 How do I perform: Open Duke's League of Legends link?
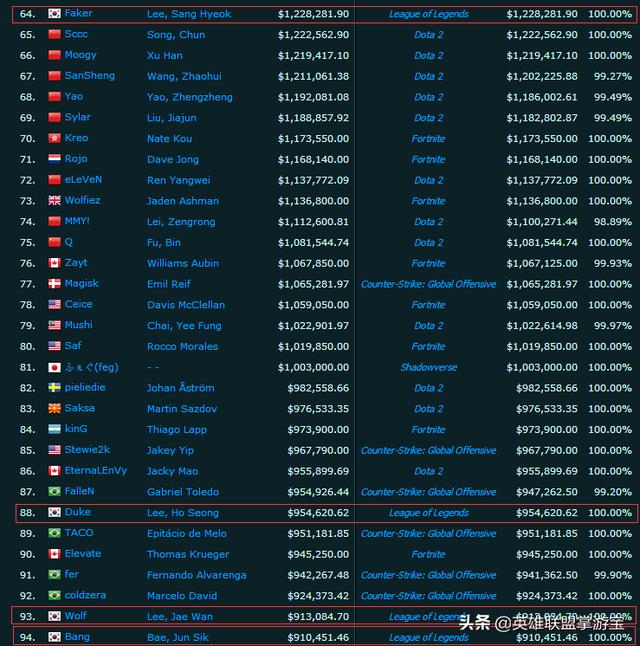tap(429, 513)
